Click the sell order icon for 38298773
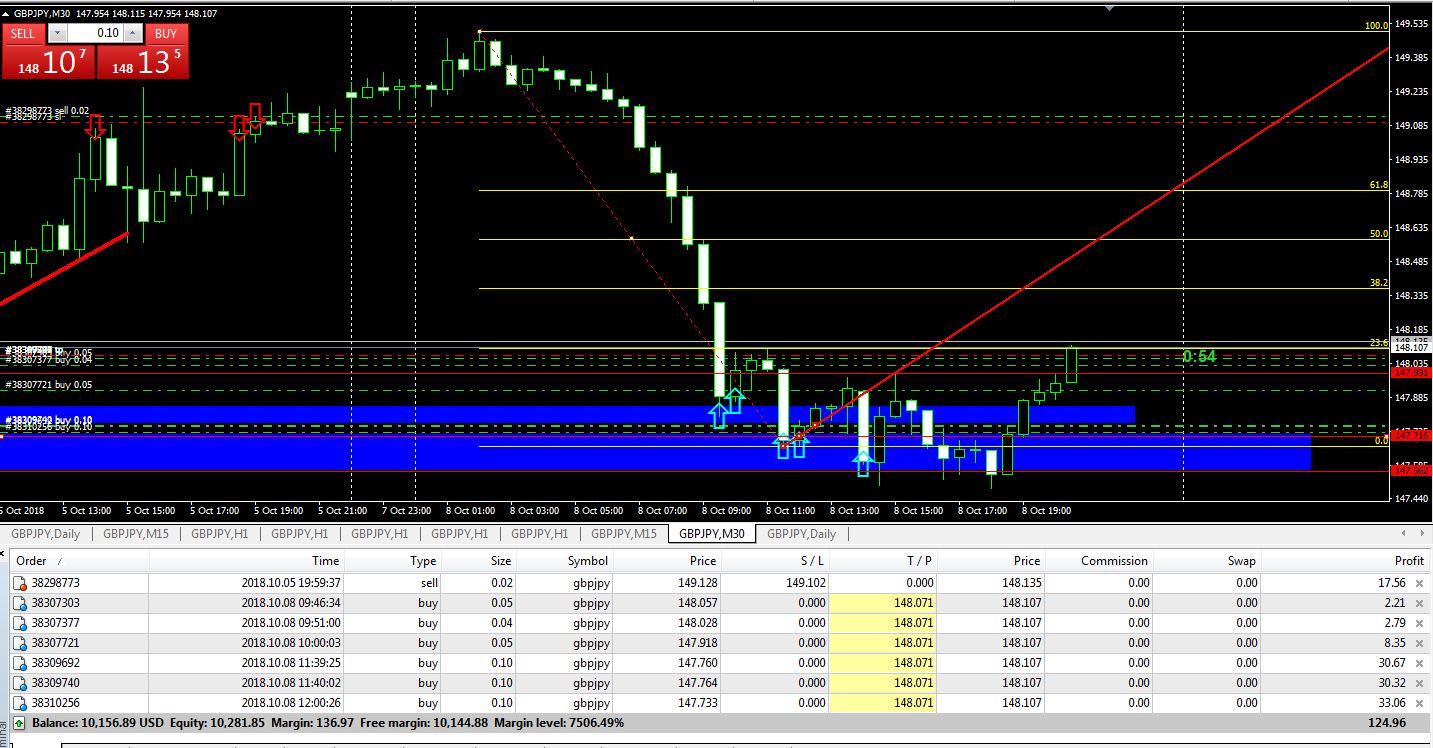 click(19, 583)
